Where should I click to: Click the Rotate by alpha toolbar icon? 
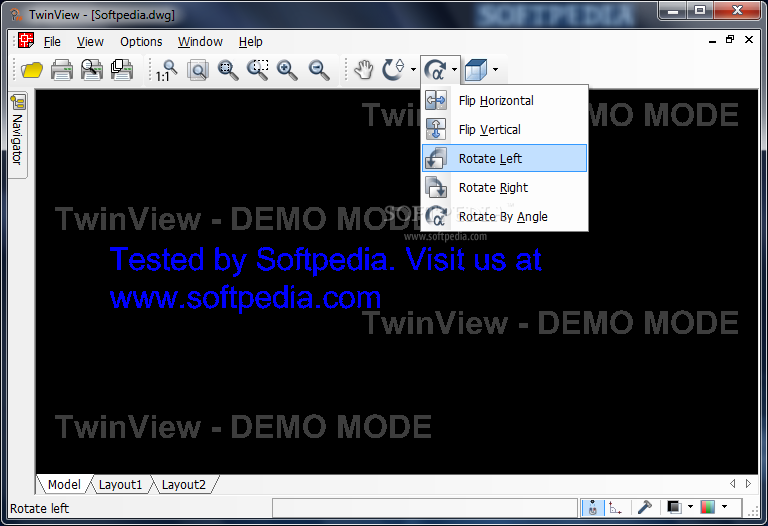tap(435, 70)
